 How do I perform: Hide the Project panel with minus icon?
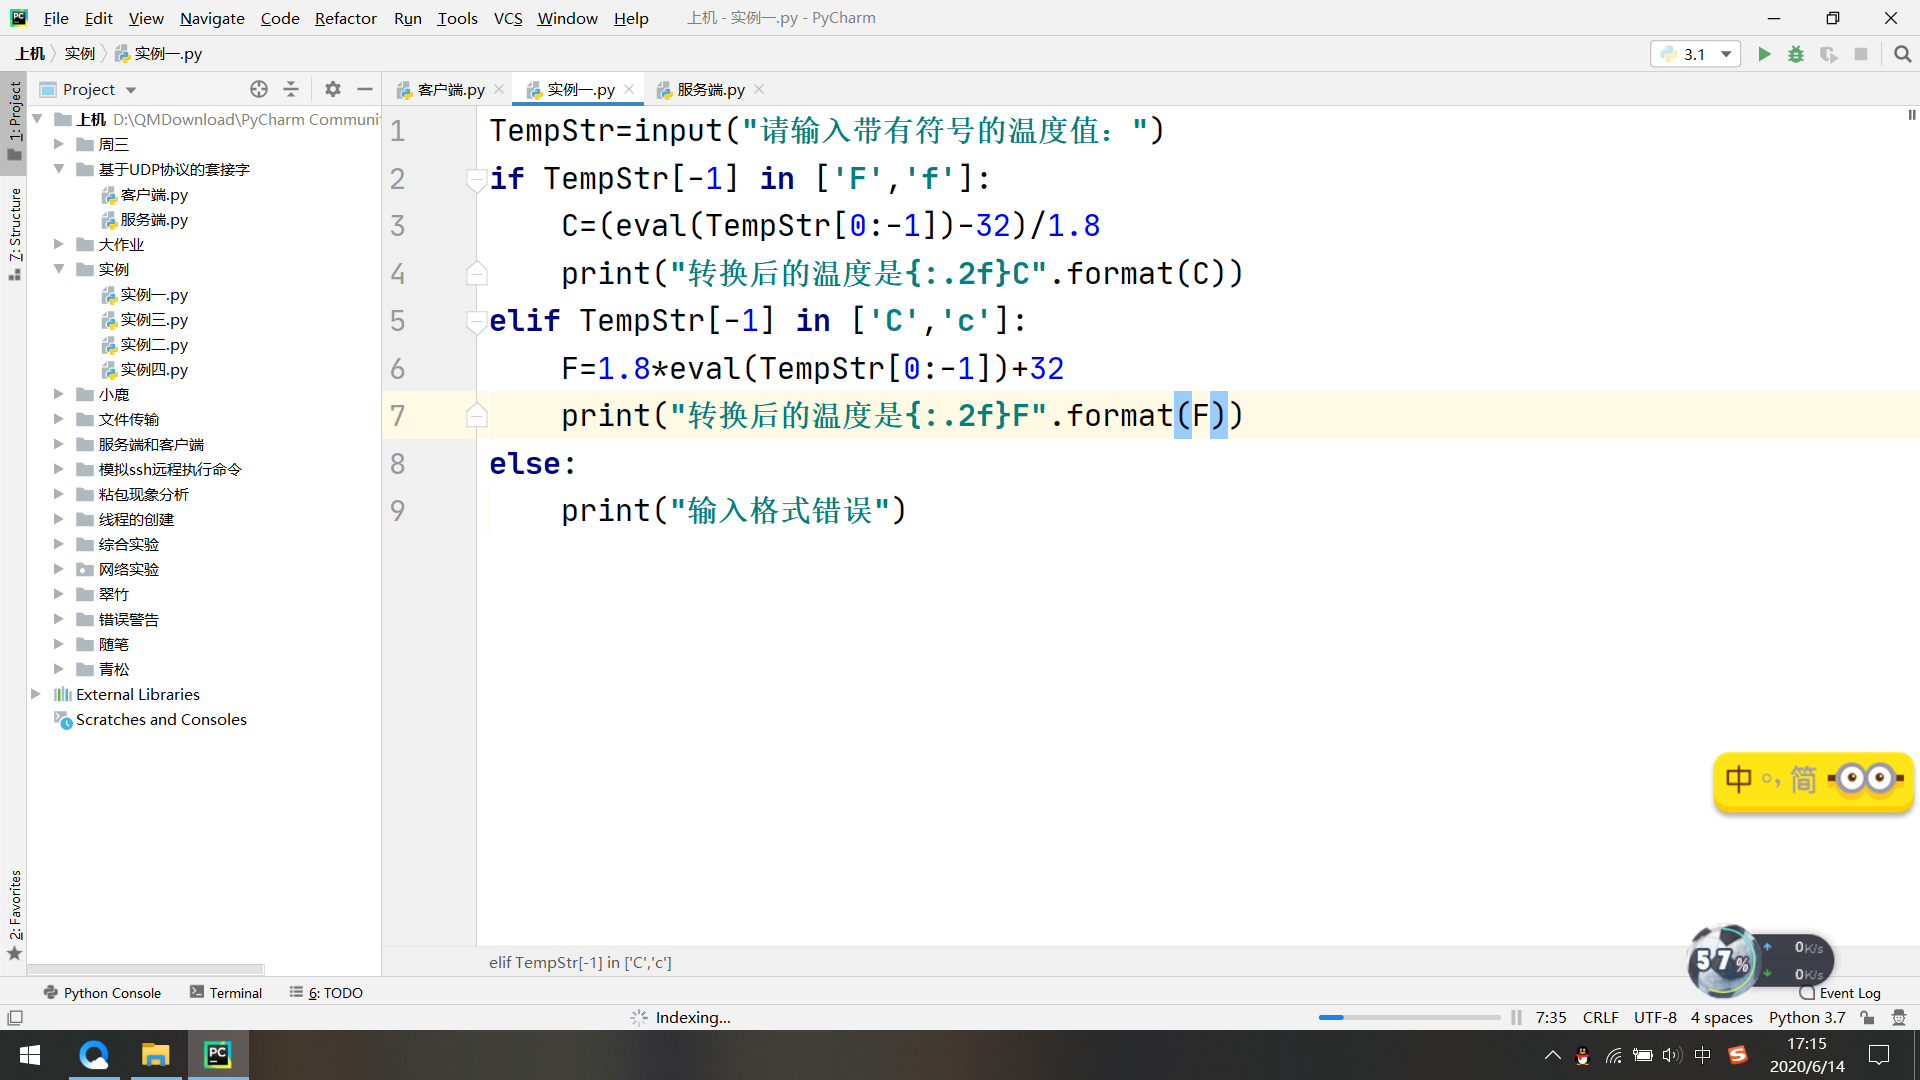pos(365,89)
